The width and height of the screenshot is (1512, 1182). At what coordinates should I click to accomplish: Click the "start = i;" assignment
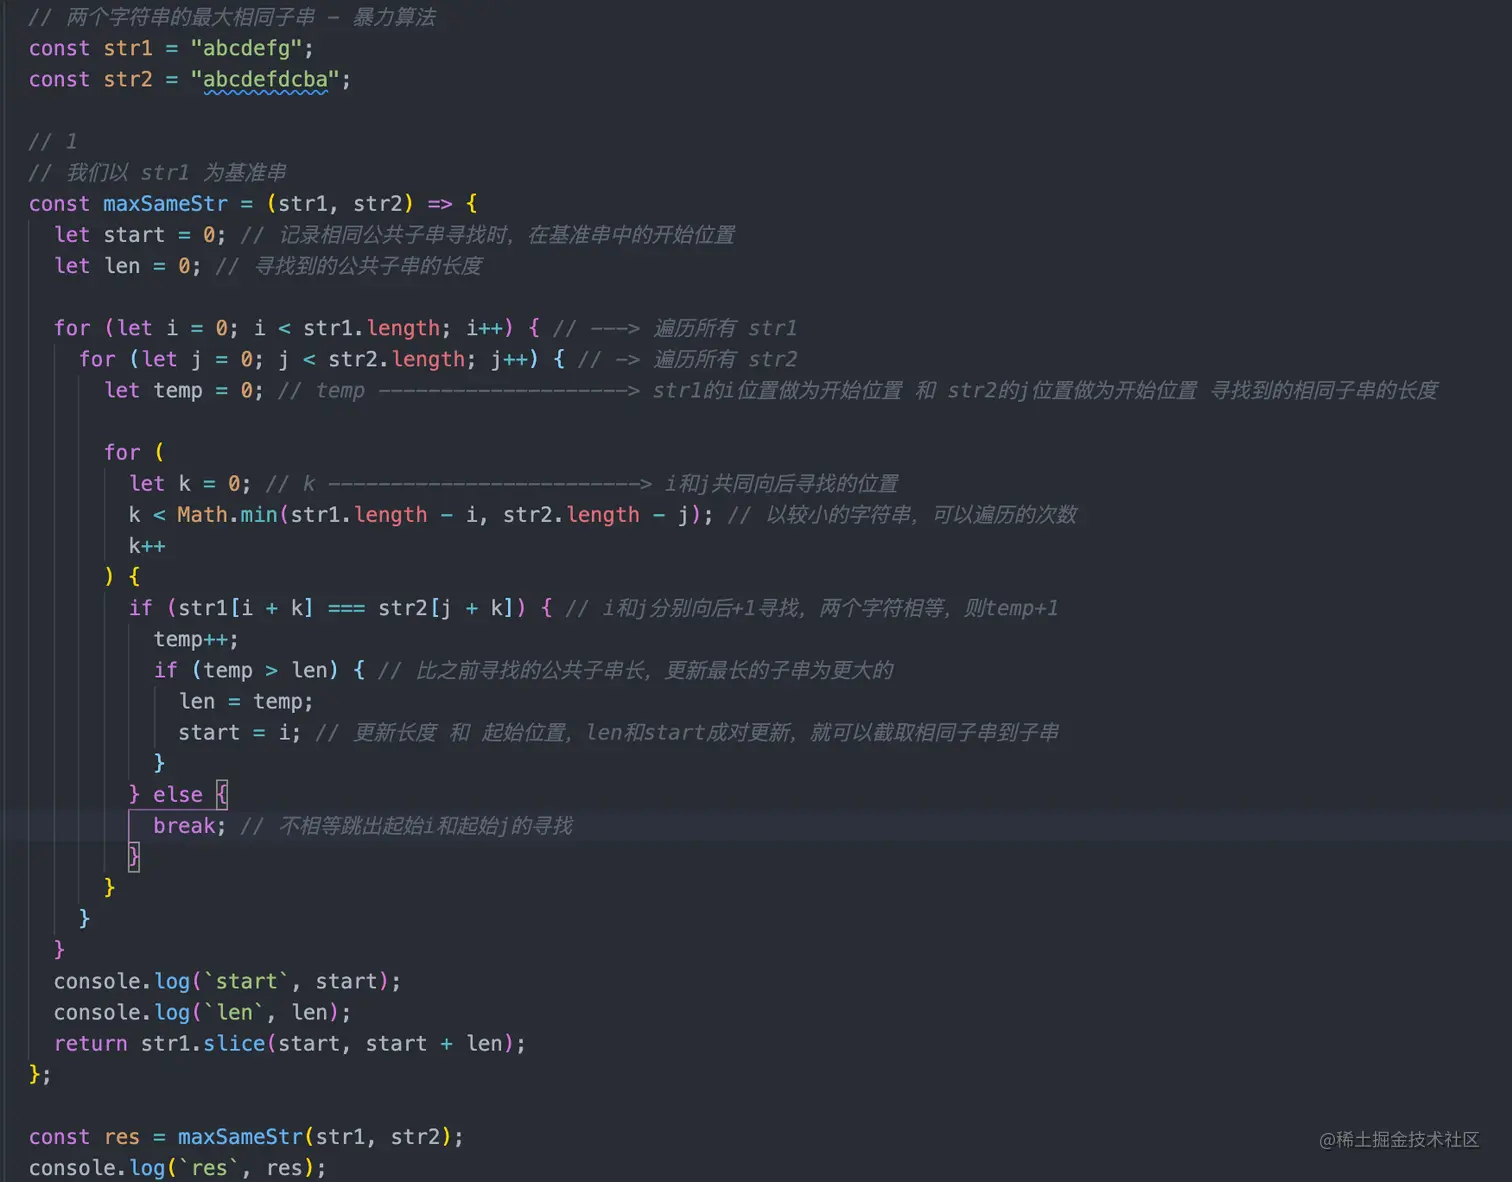[x=240, y=733]
